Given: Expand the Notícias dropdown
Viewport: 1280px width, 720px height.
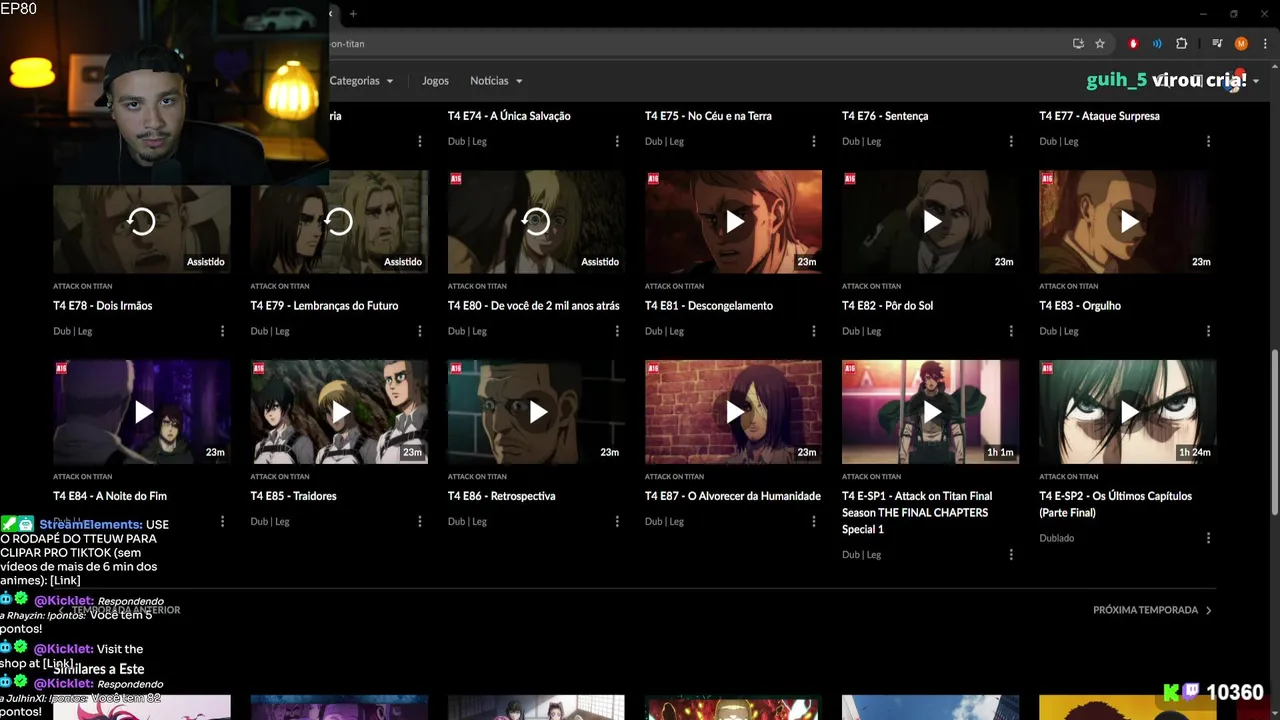Looking at the screenshot, I should [496, 81].
